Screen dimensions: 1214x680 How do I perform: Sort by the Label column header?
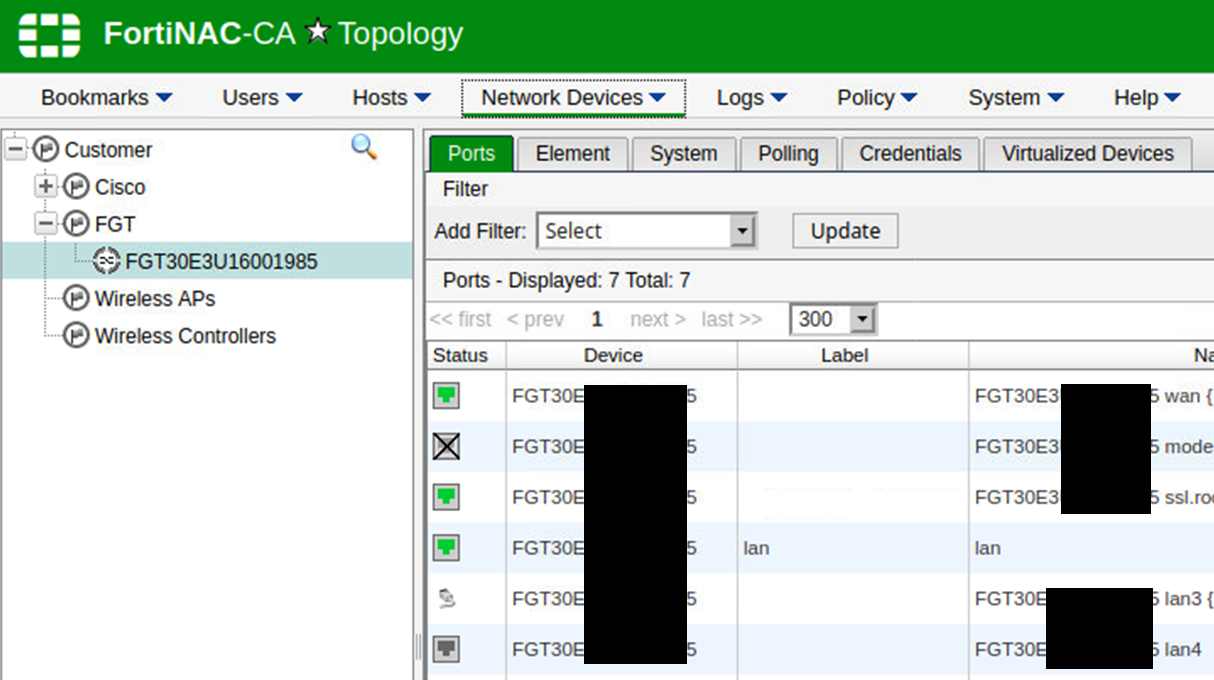pyautogui.click(x=844, y=355)
